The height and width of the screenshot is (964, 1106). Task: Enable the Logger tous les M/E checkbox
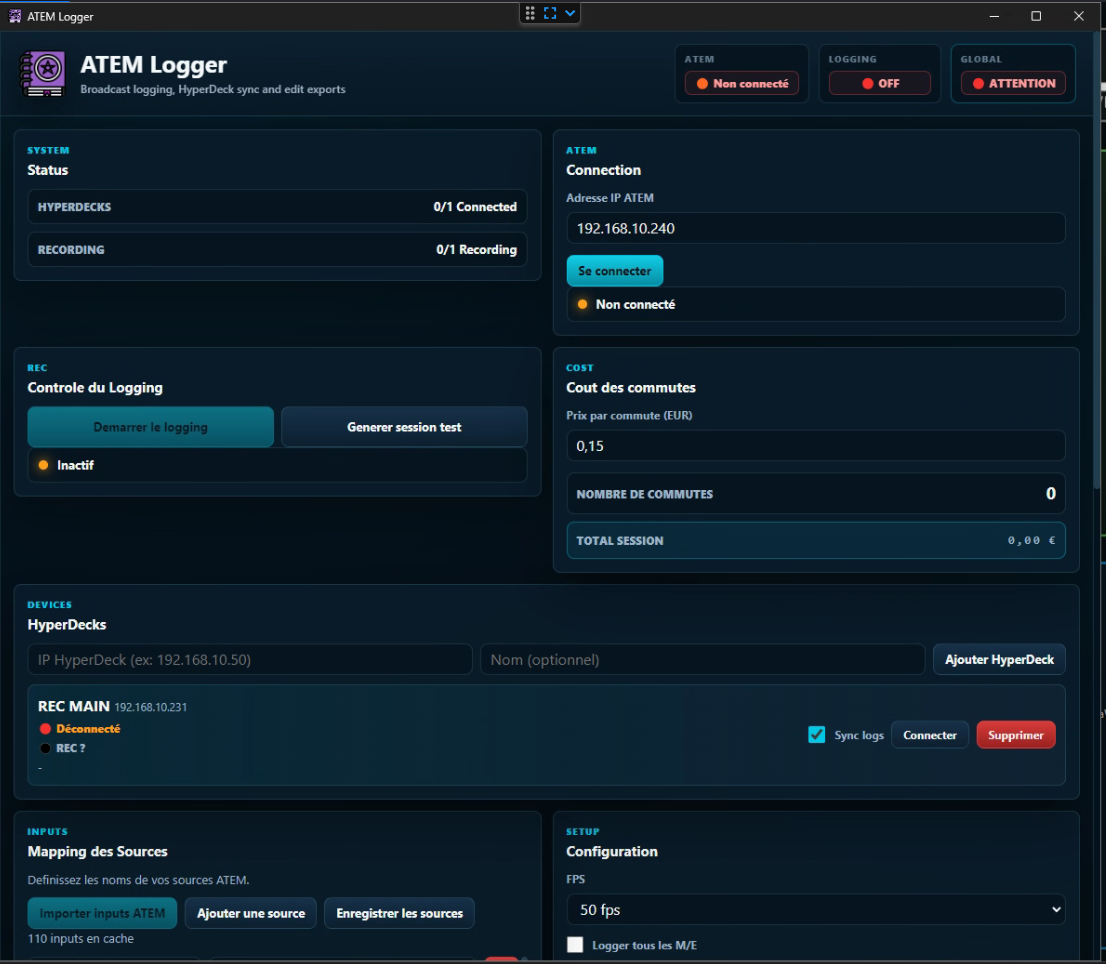575,945
